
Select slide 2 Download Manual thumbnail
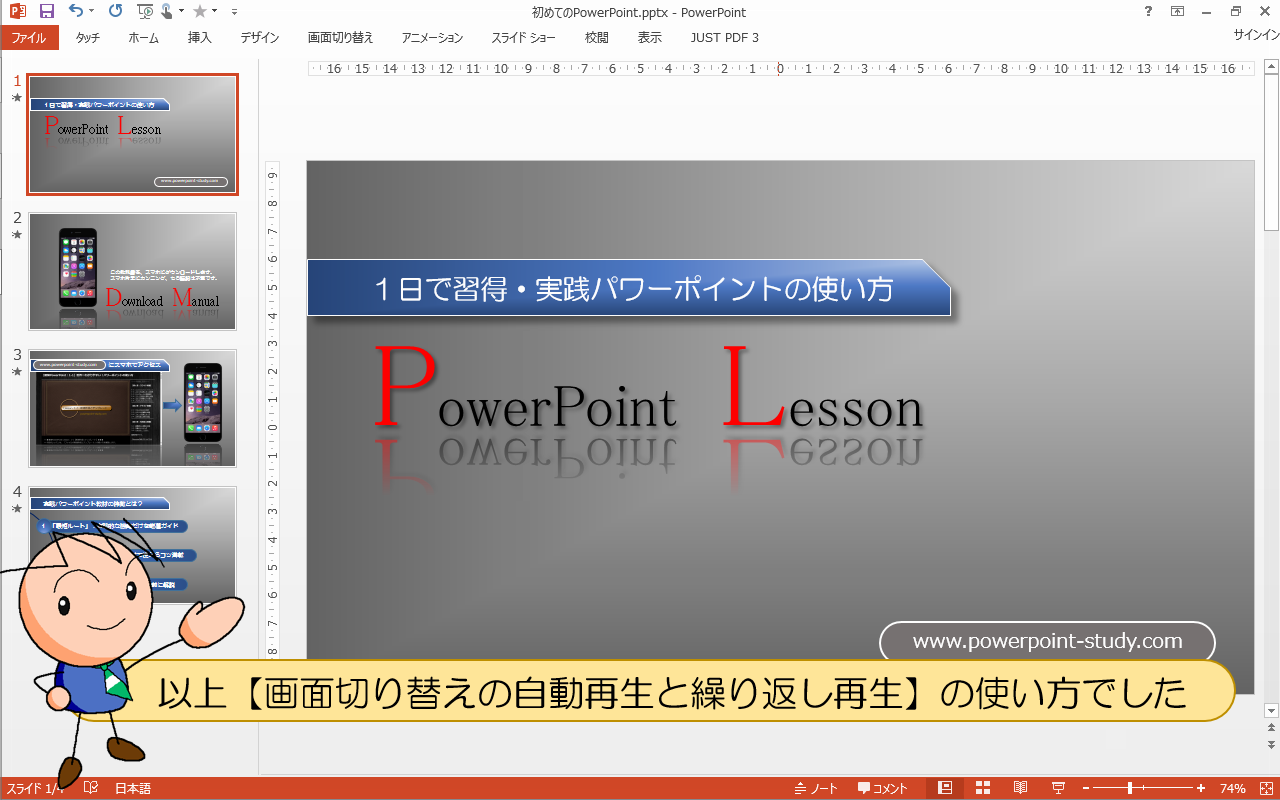(133, 271)
